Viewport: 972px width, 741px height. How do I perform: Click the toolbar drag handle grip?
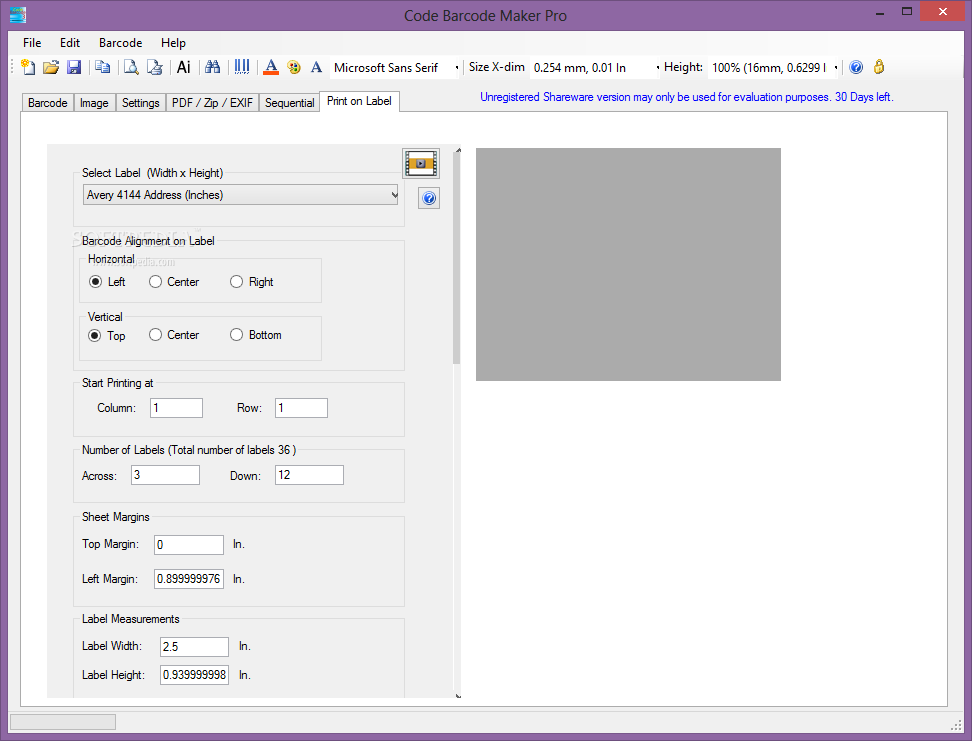12,67
